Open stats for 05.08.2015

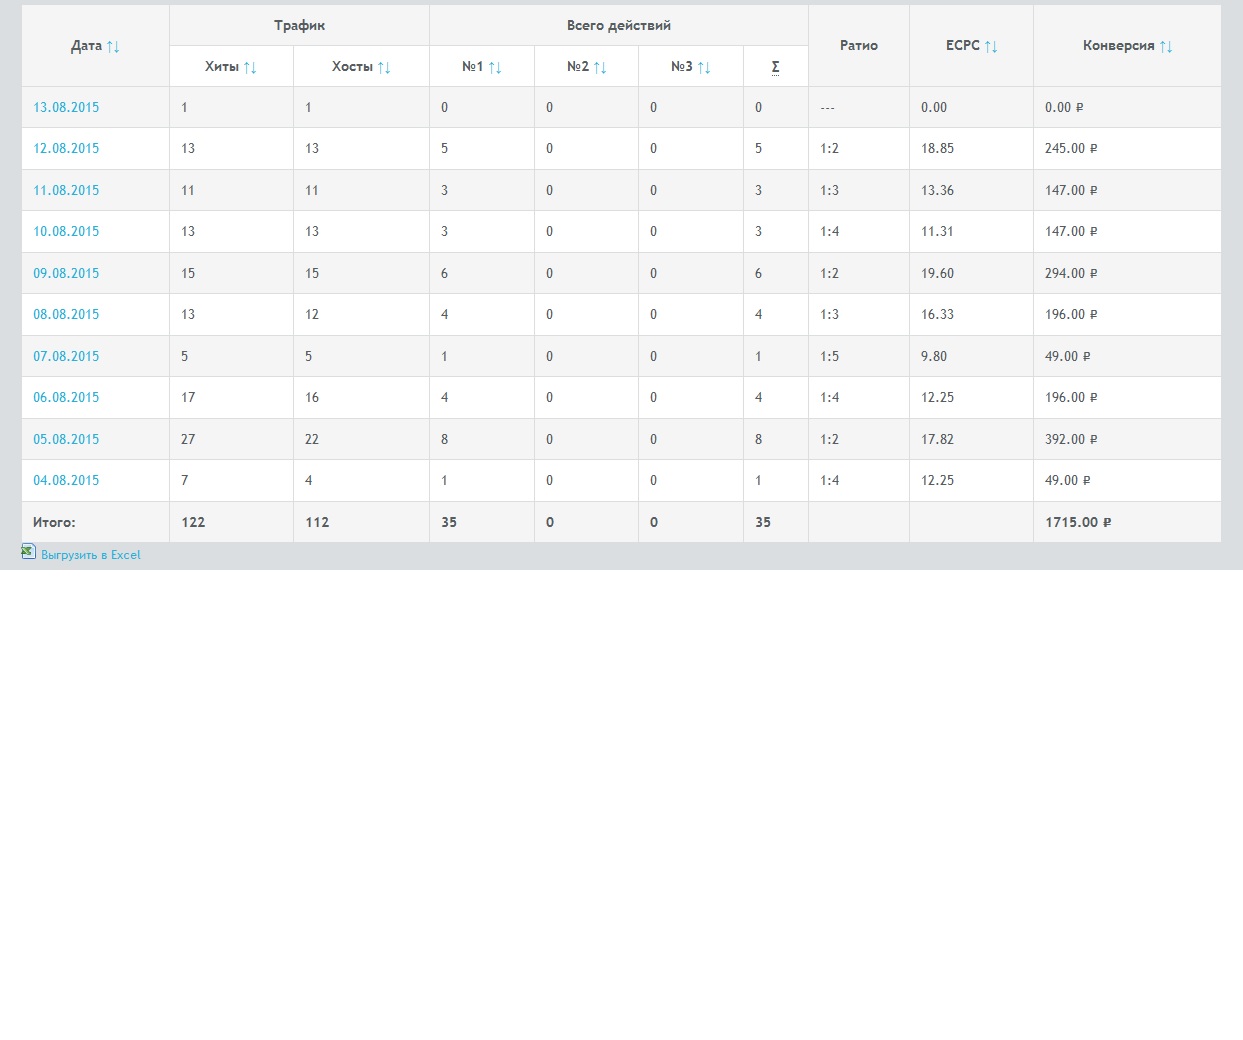[x=66, y=439]
